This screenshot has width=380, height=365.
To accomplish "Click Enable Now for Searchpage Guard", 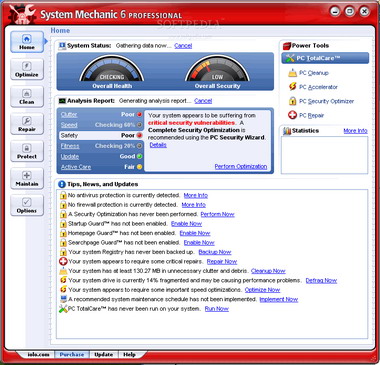I will click(199, 243).
